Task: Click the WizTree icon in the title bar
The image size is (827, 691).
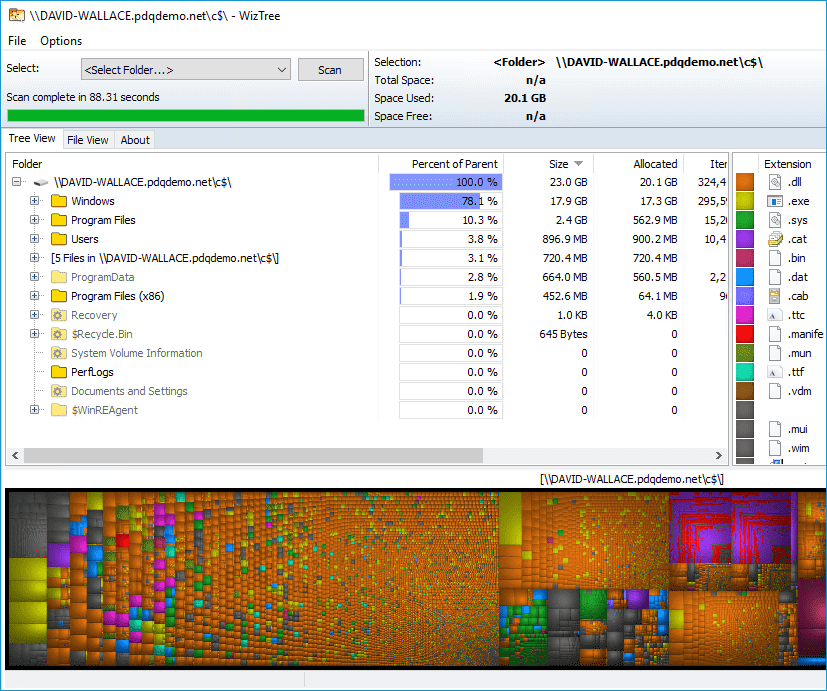Action: coord(16,16)
